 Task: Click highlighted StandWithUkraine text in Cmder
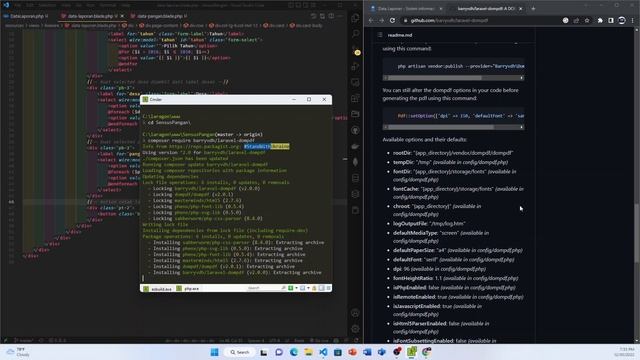click(267, 146)
